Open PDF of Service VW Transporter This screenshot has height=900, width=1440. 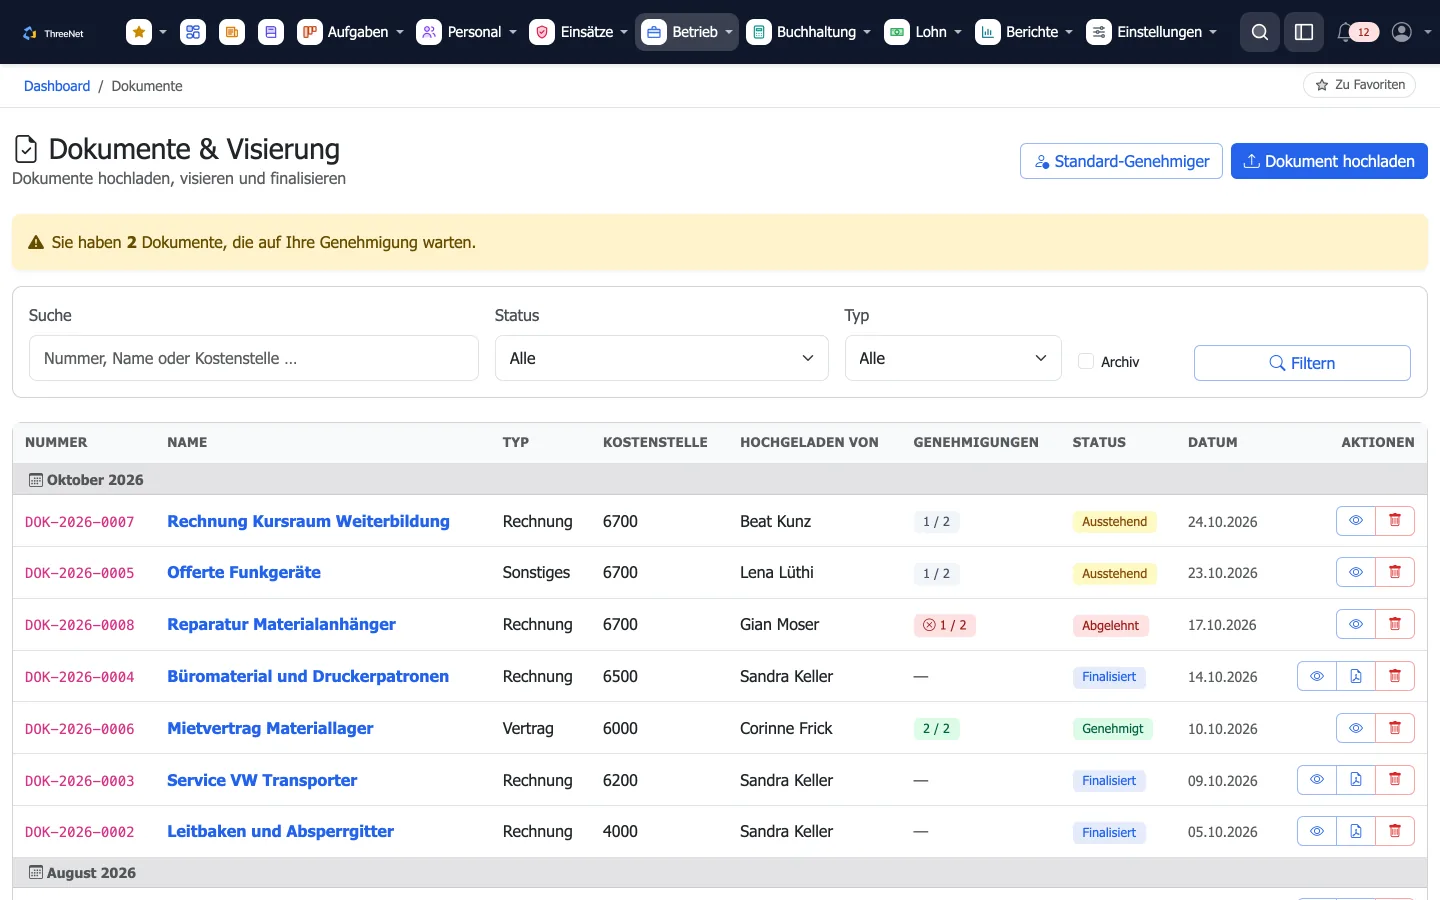click(x=1356, y=780)
